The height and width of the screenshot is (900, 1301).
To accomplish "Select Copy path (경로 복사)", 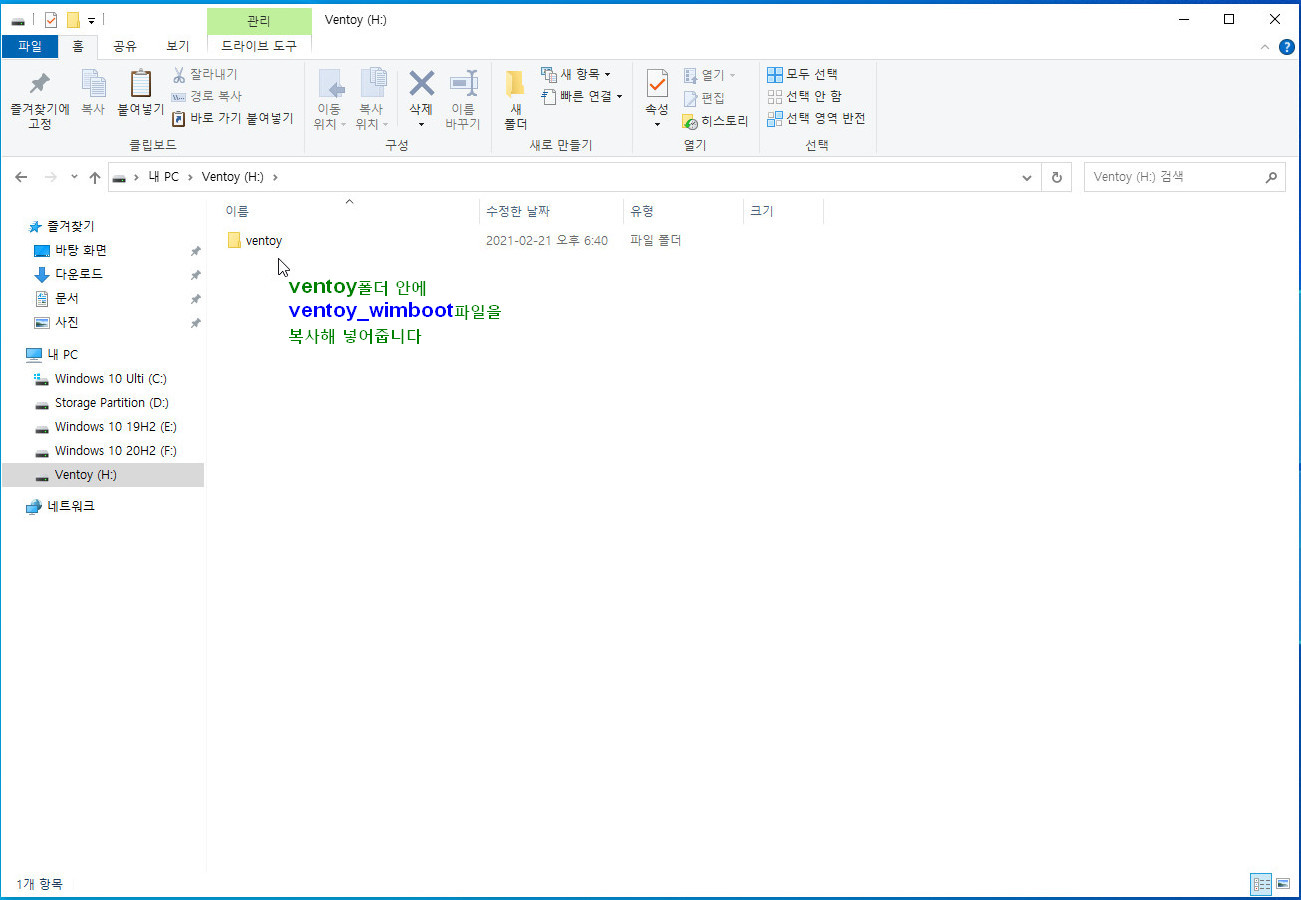I will [x=206, y=96].
